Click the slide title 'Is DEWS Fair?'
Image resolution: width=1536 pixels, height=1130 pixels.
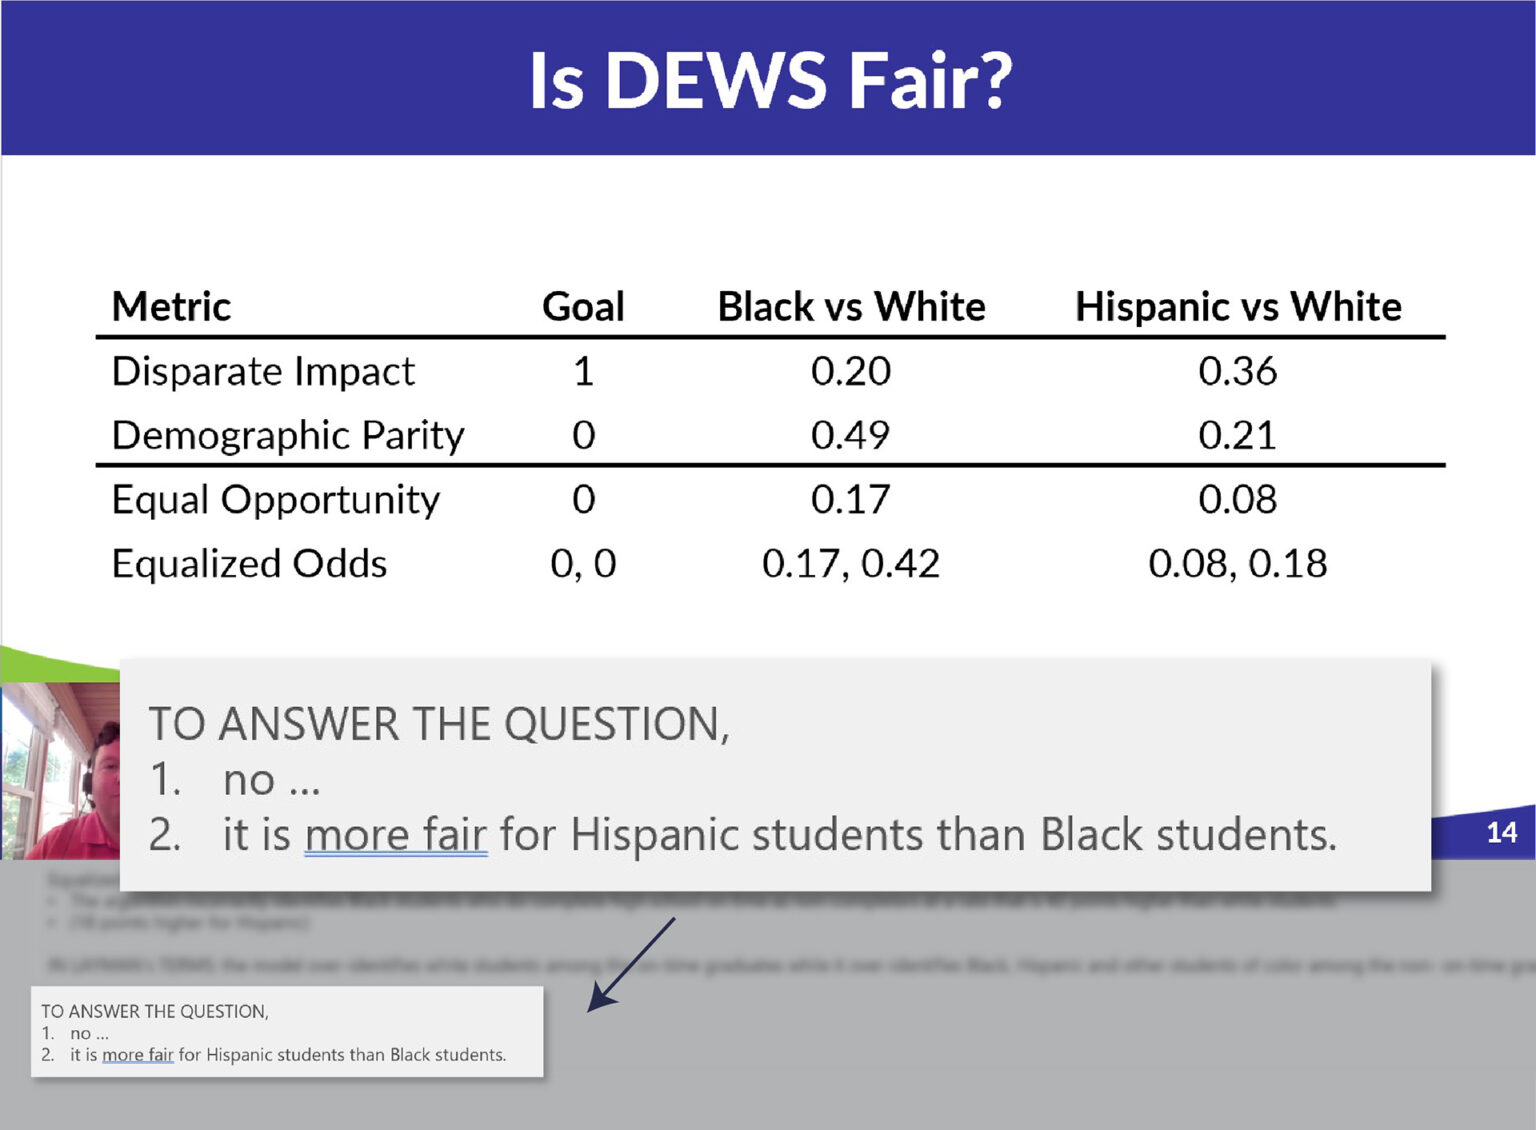point(768,80)
